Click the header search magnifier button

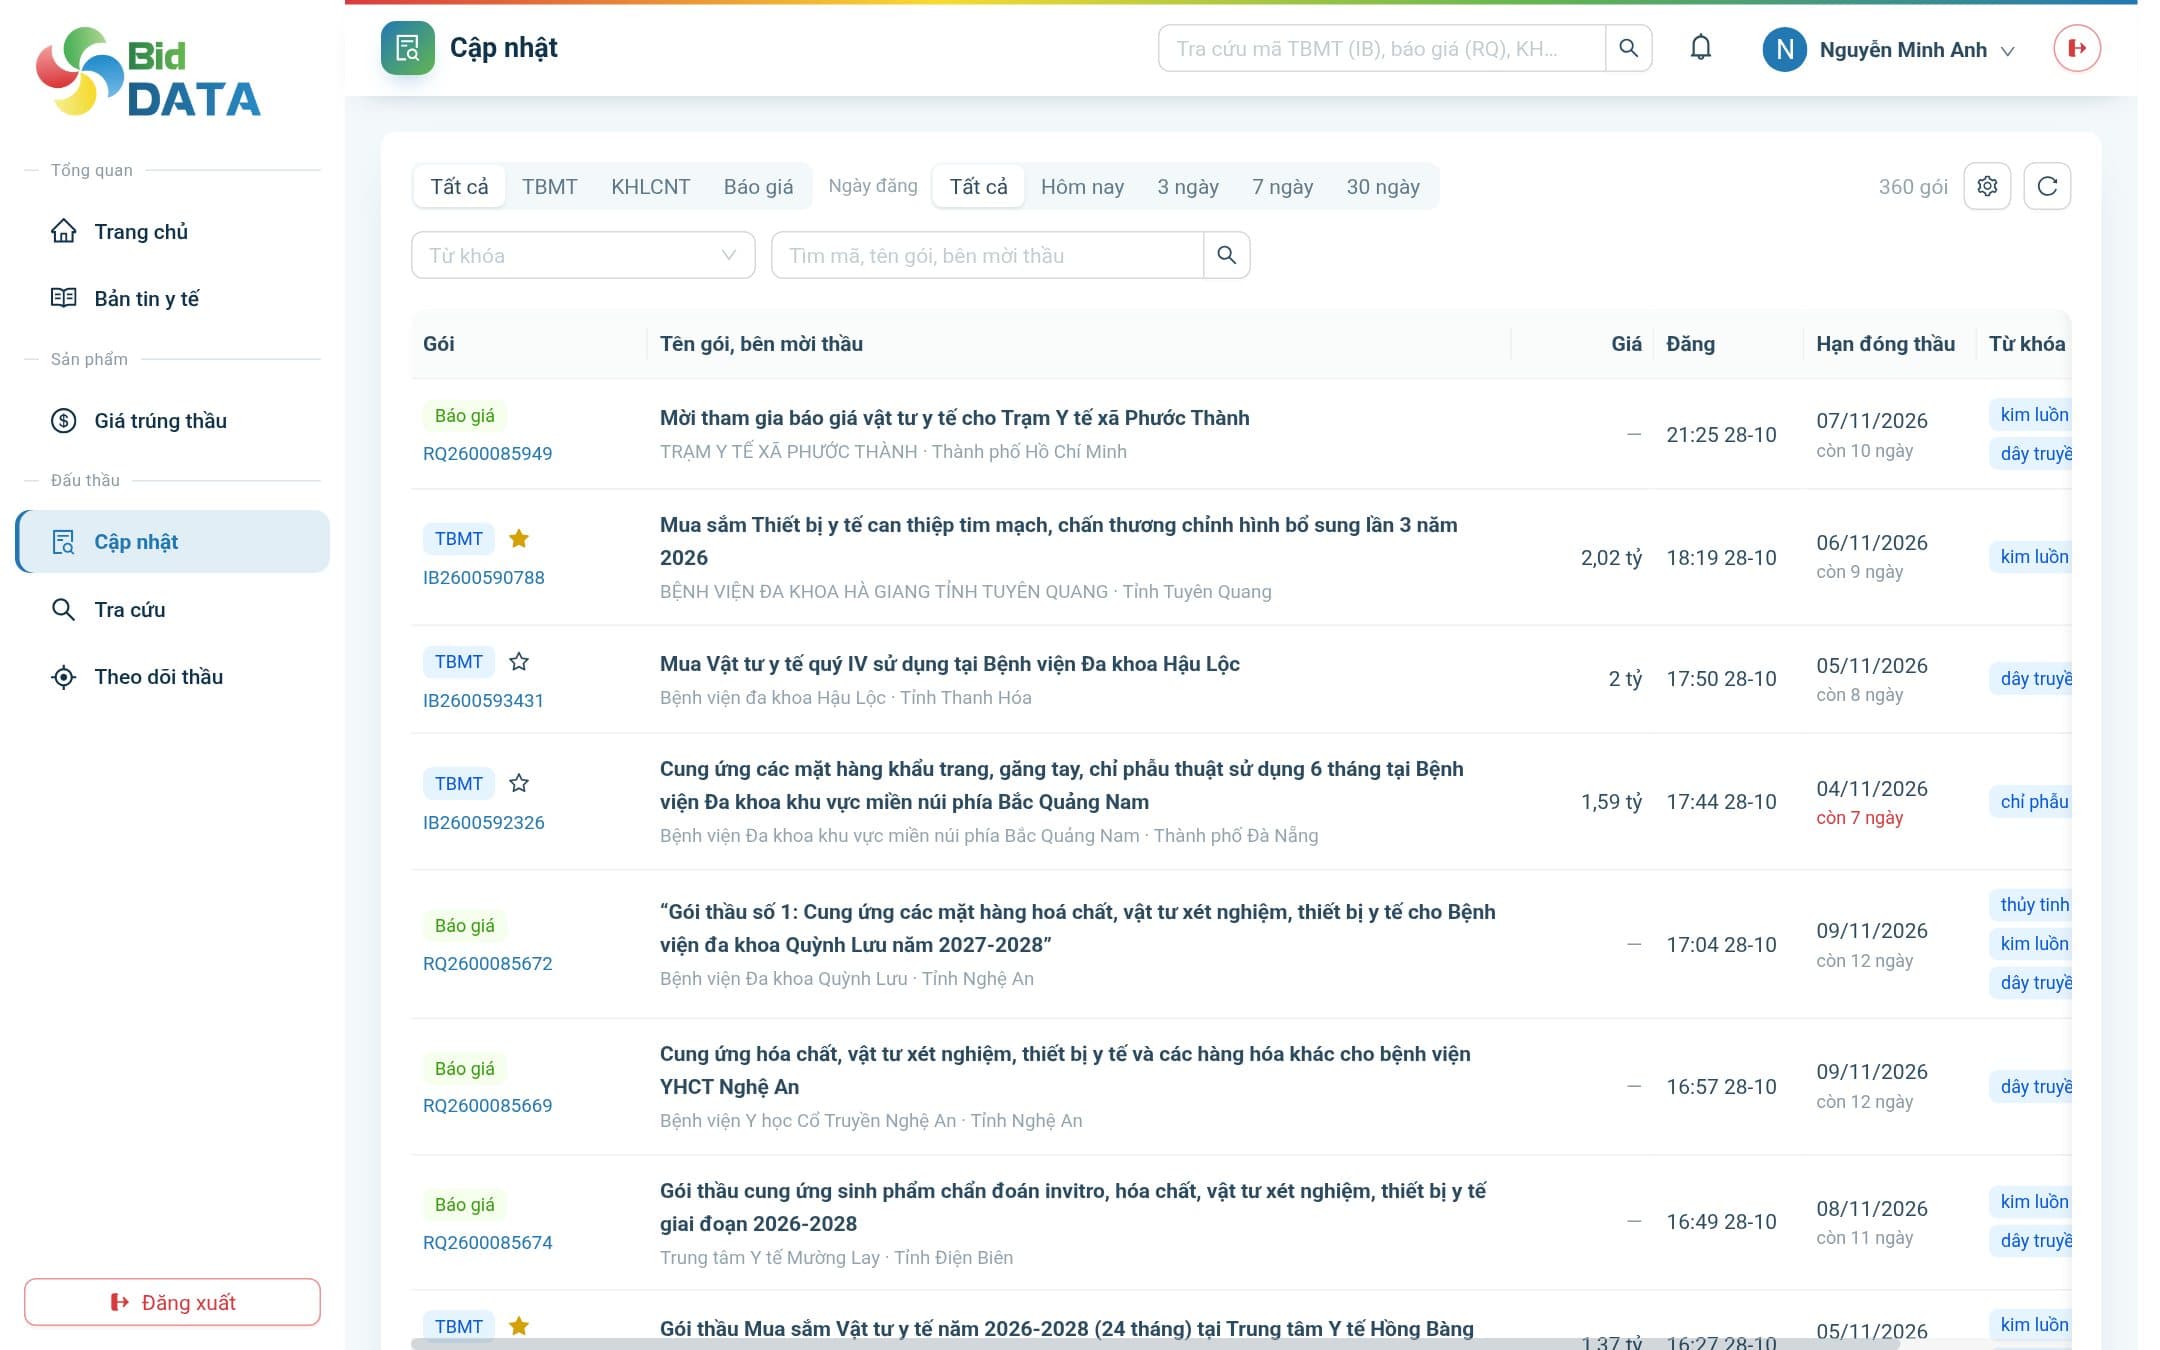coord(1628,48)
